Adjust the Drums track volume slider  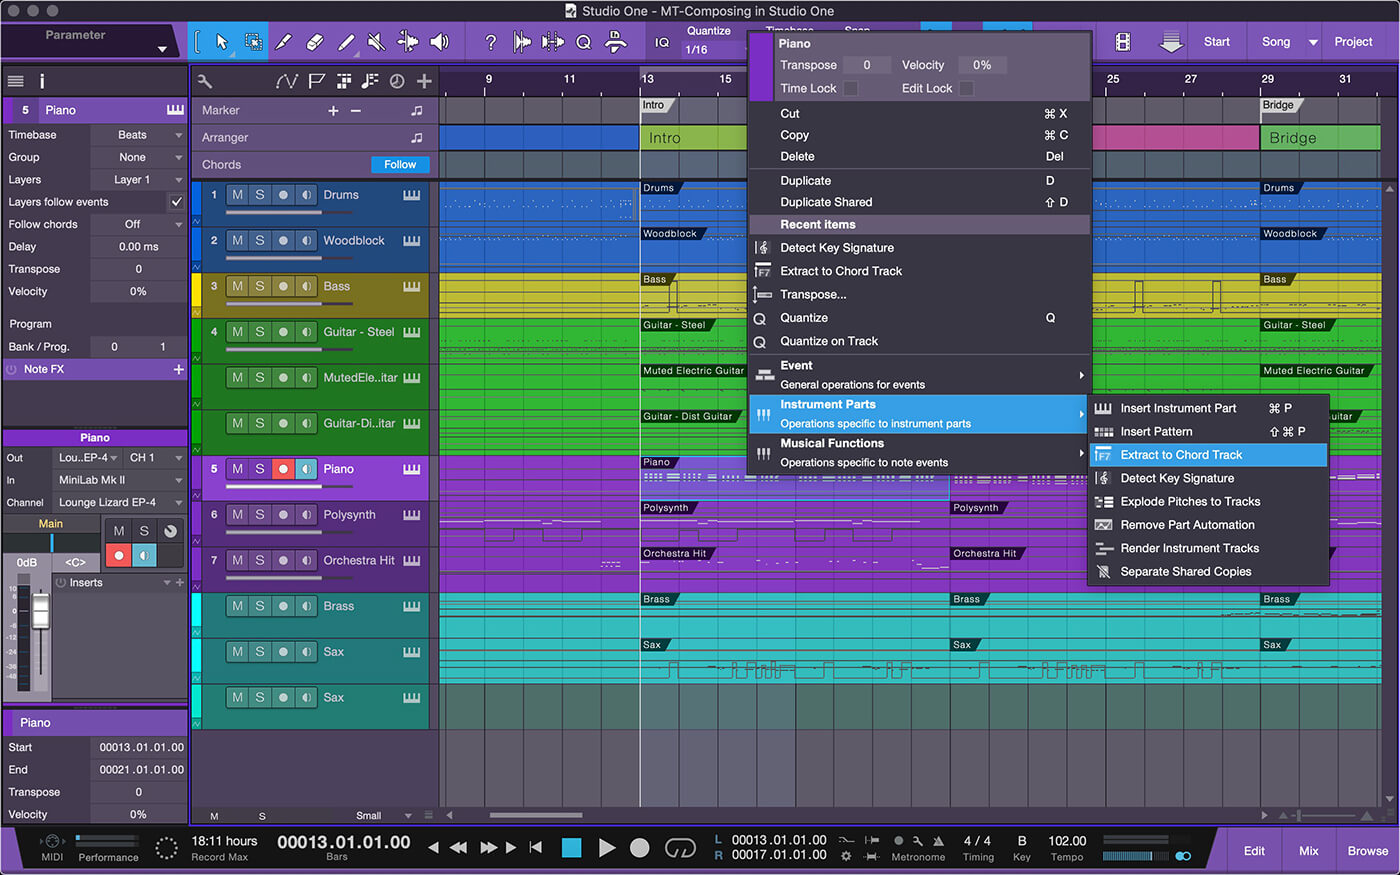(289, 212)
